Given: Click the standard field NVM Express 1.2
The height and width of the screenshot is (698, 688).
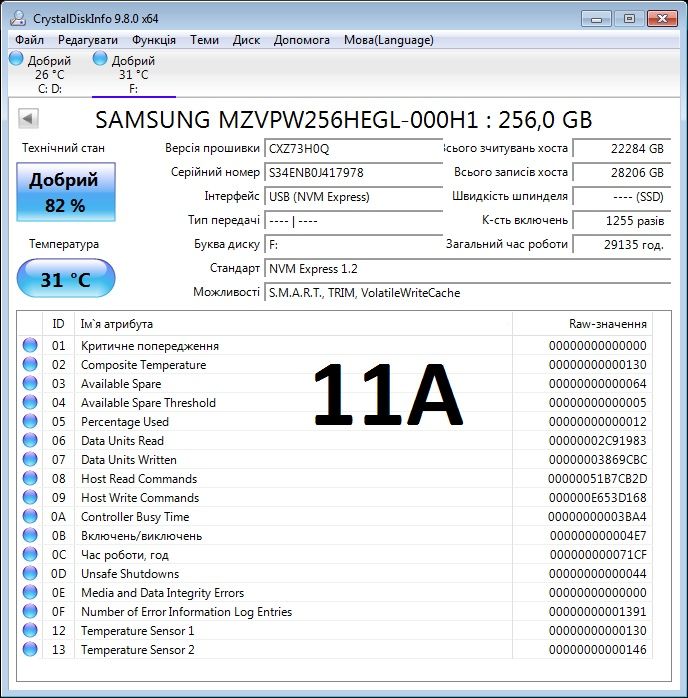Looking at the screenshot, I should click(x=467, y=268).
